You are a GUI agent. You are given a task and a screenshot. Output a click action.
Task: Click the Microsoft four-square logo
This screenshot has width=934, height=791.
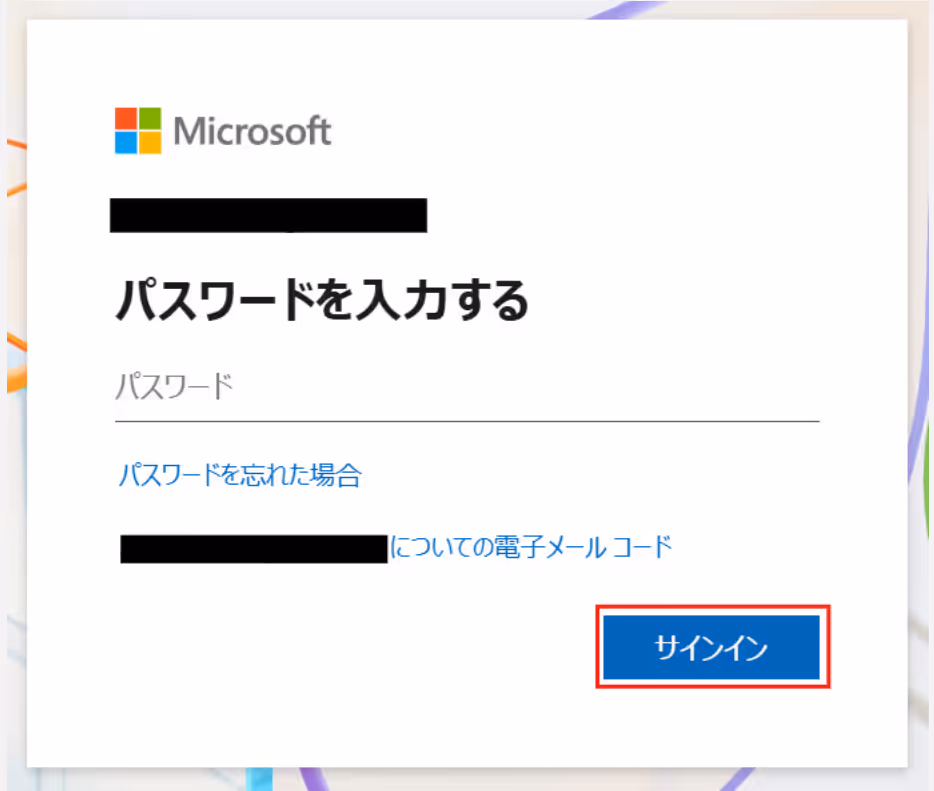(138, 130)
